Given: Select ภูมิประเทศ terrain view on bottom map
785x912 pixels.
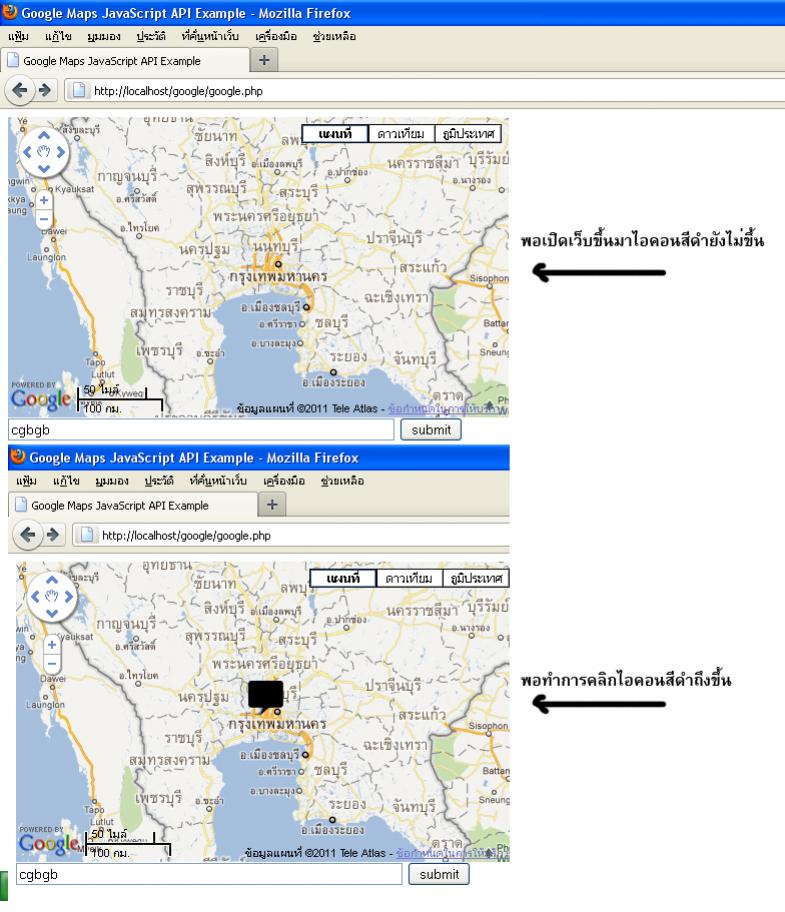Looking at the screenshot, I should click(x=476, y=578).
